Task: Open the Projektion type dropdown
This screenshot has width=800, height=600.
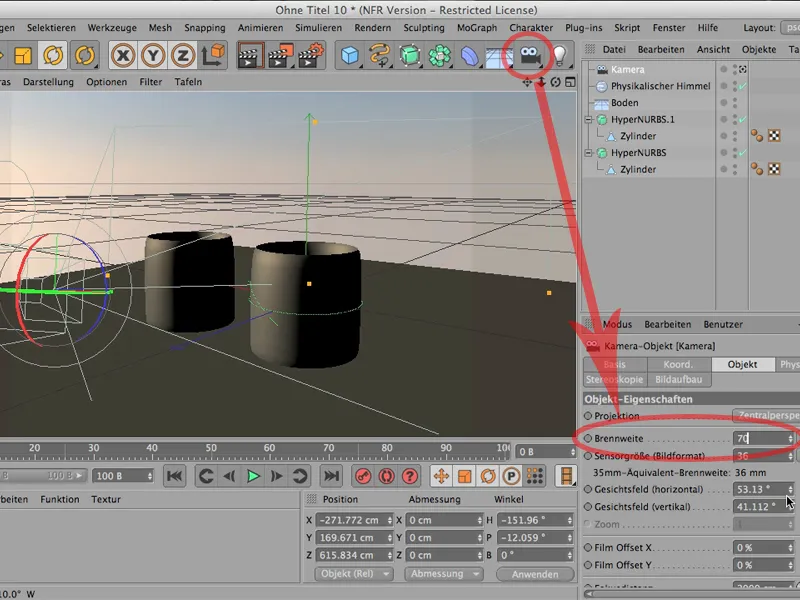Action: pyautogui.click(x=766, y=415)
